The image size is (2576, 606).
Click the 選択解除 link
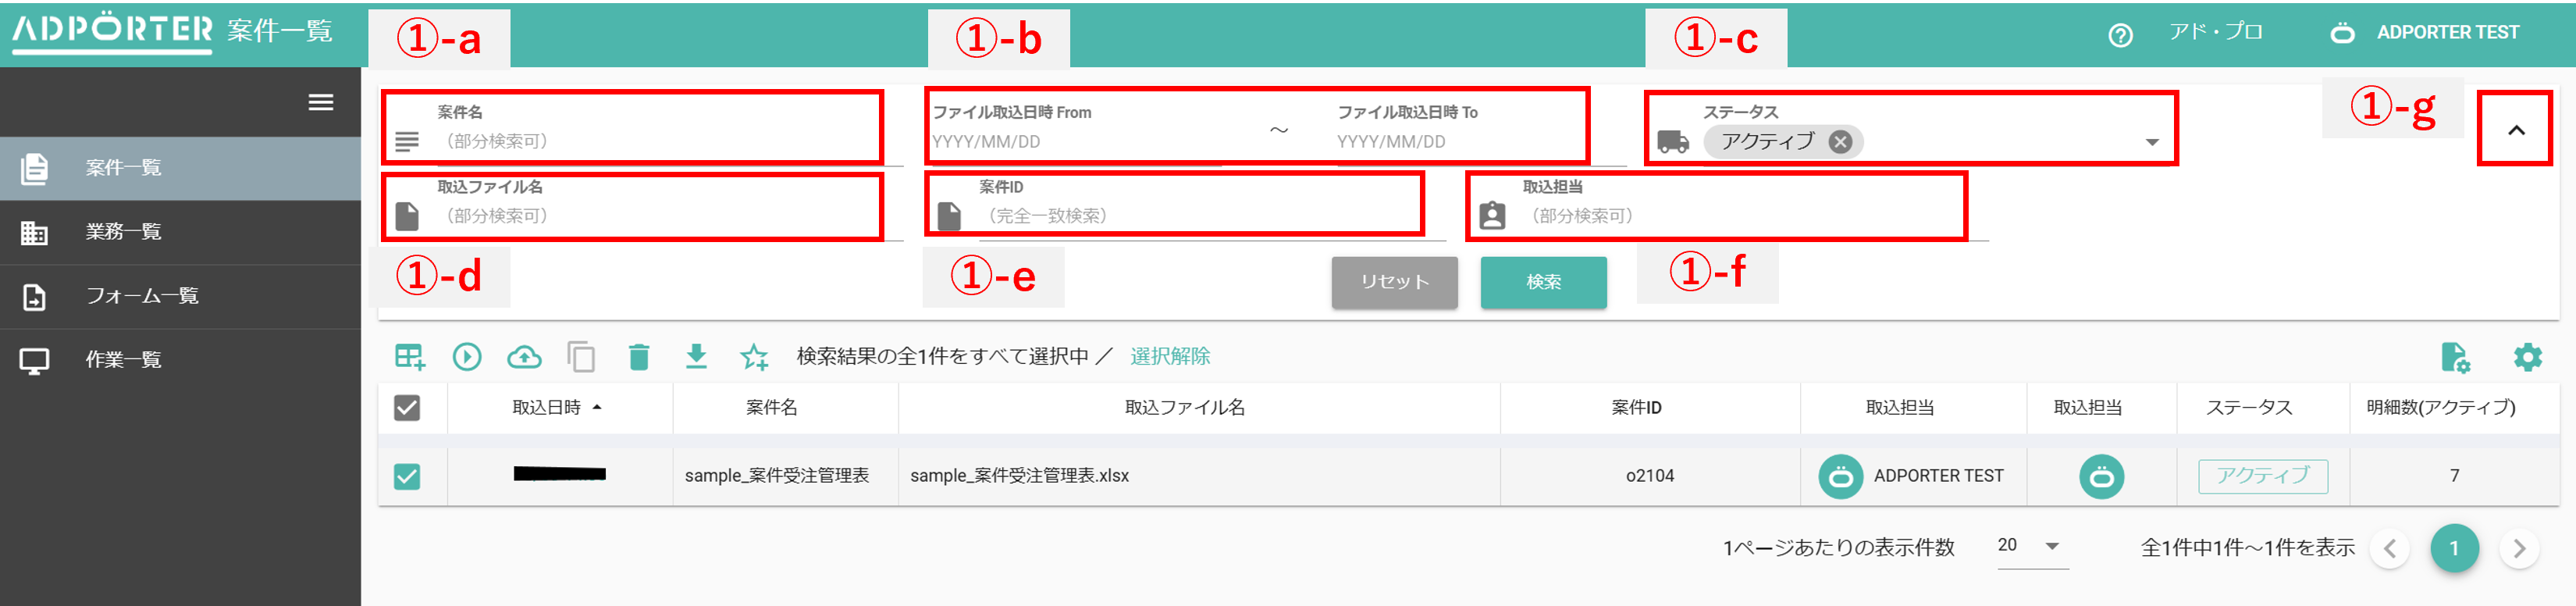[1170, 356]
